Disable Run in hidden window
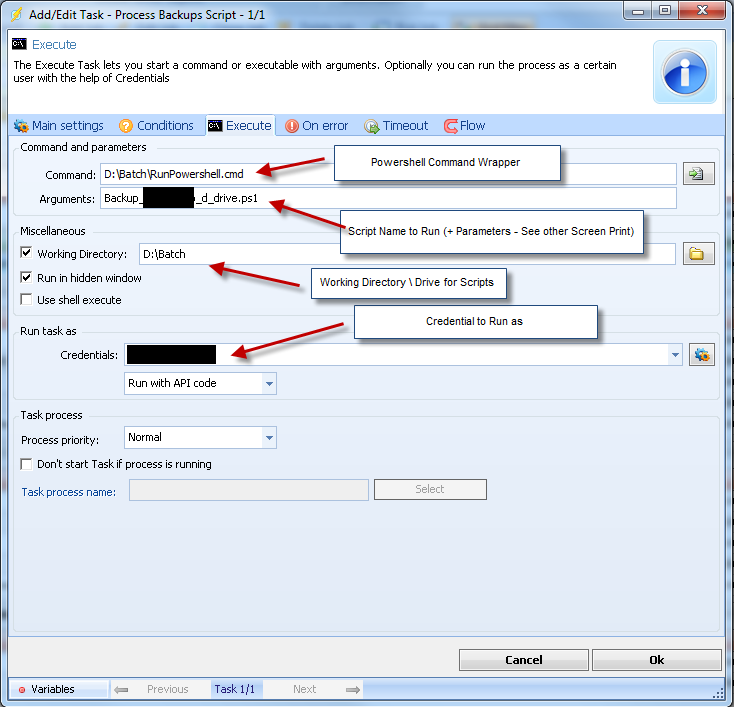Screen dimensions: 734x707 pos(27,278)
